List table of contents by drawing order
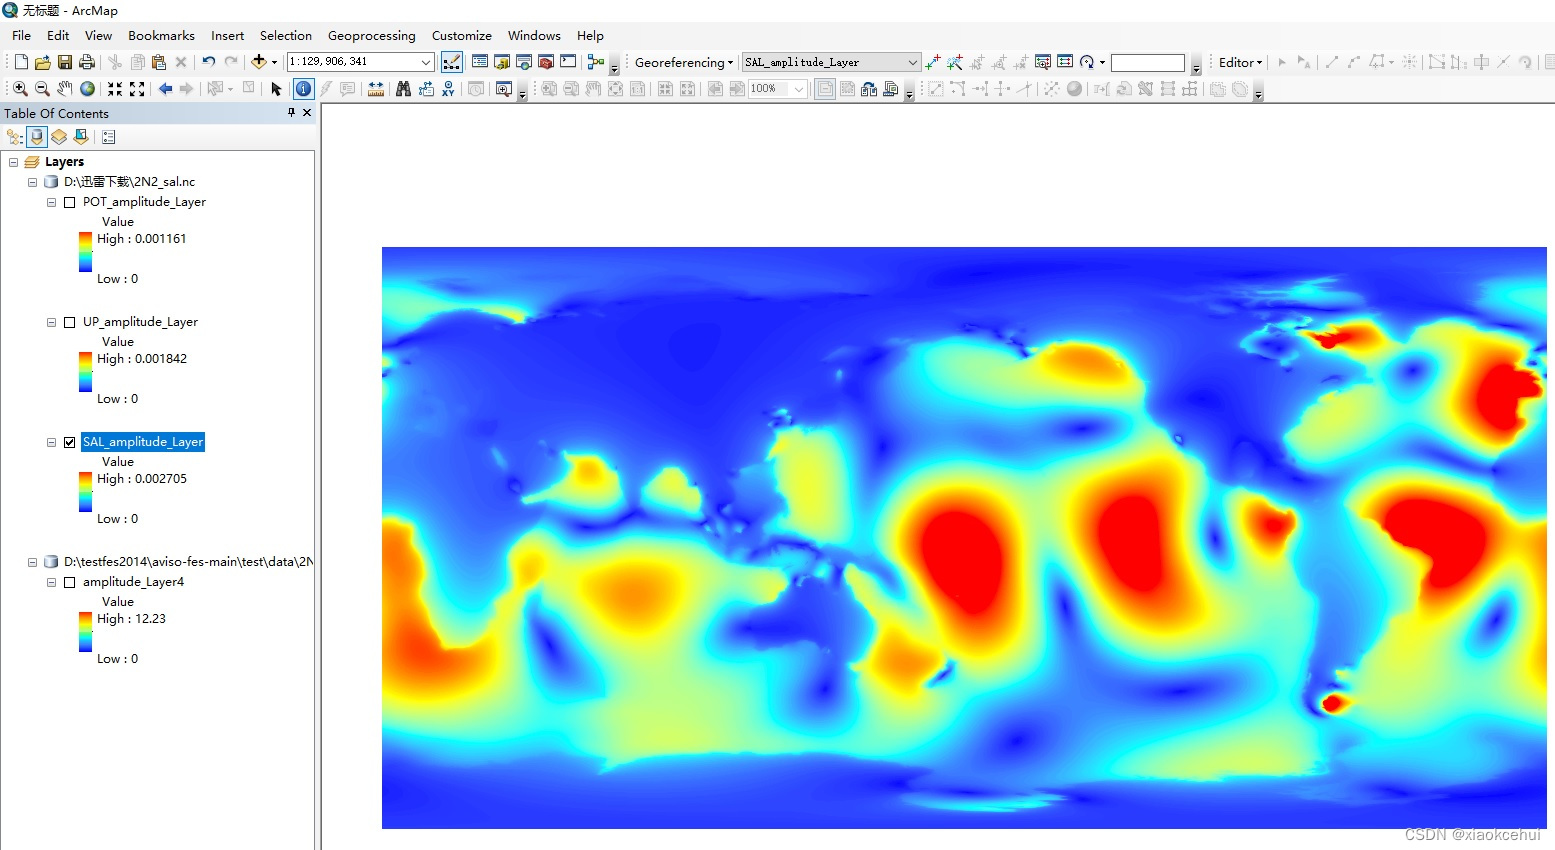The image size is (1555, 850). [x=15, y=137]
